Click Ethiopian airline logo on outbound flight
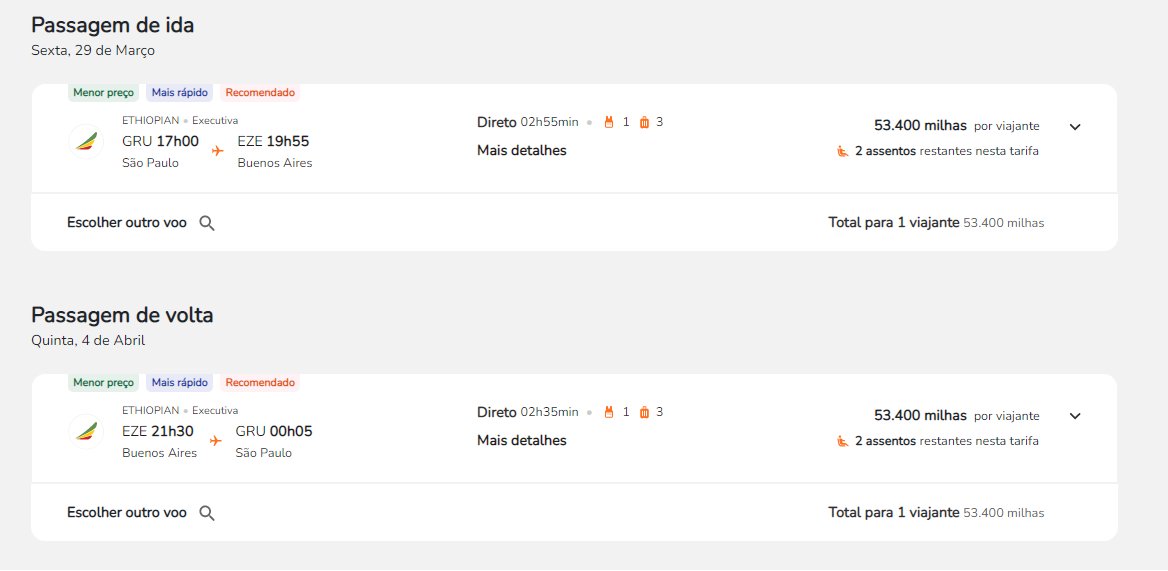 click(86, 141)
